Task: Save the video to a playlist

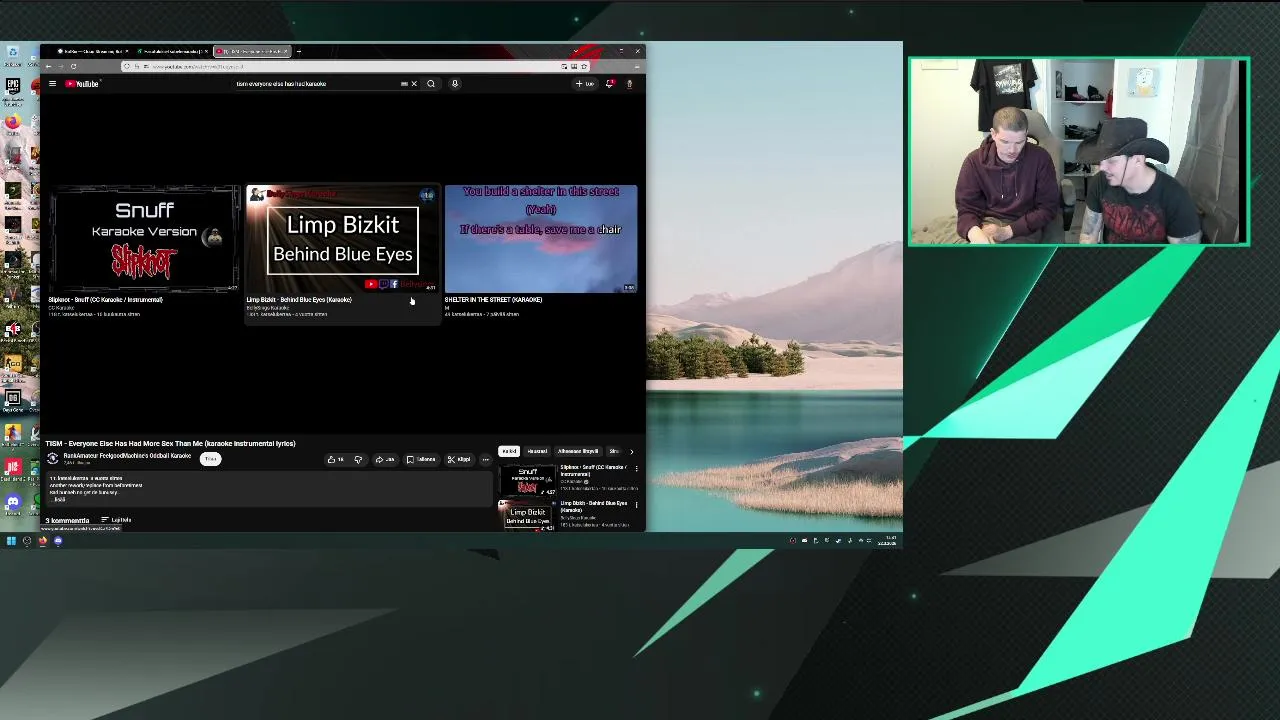Action: (421, 460)
